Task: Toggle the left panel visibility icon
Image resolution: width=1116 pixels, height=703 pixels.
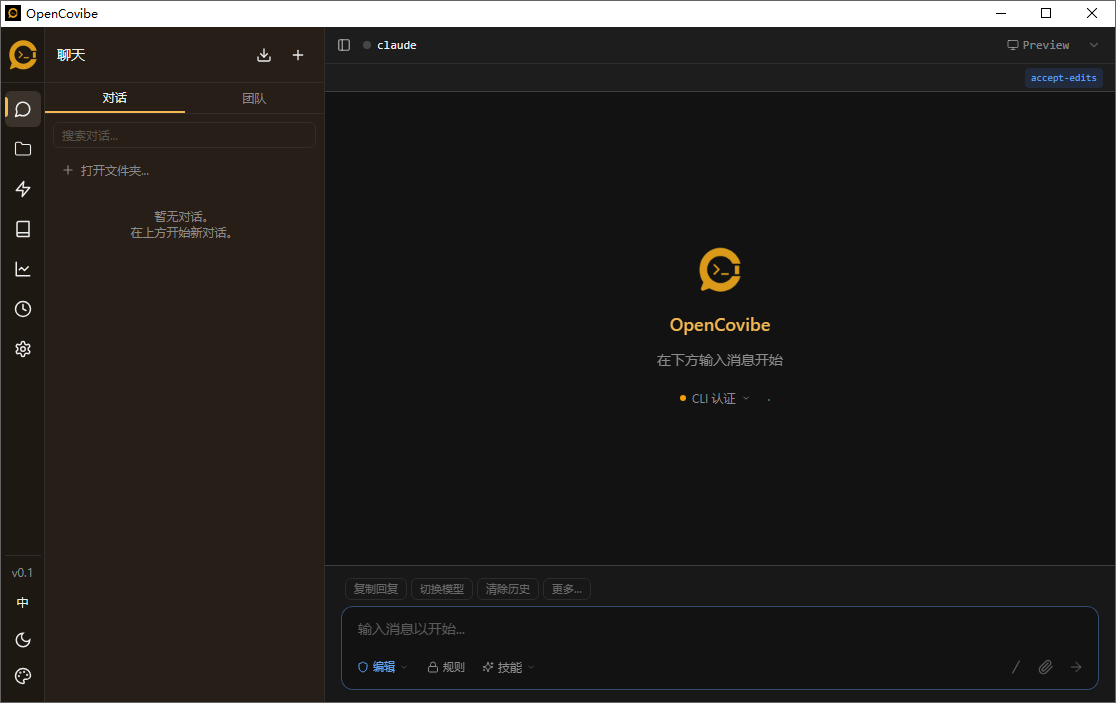Action: click(x=344, y=44)
